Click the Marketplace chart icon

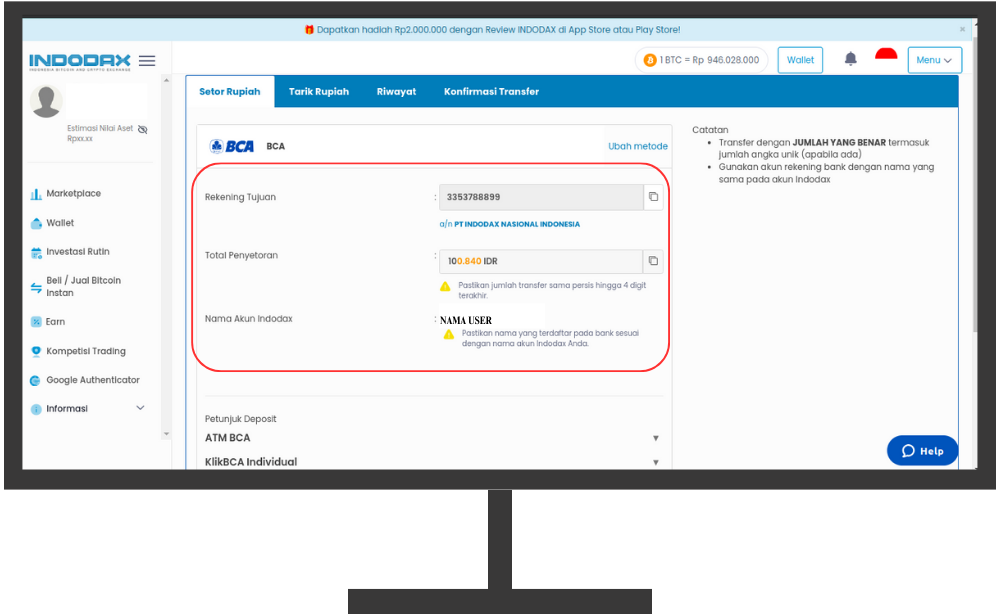coord(36,194)
